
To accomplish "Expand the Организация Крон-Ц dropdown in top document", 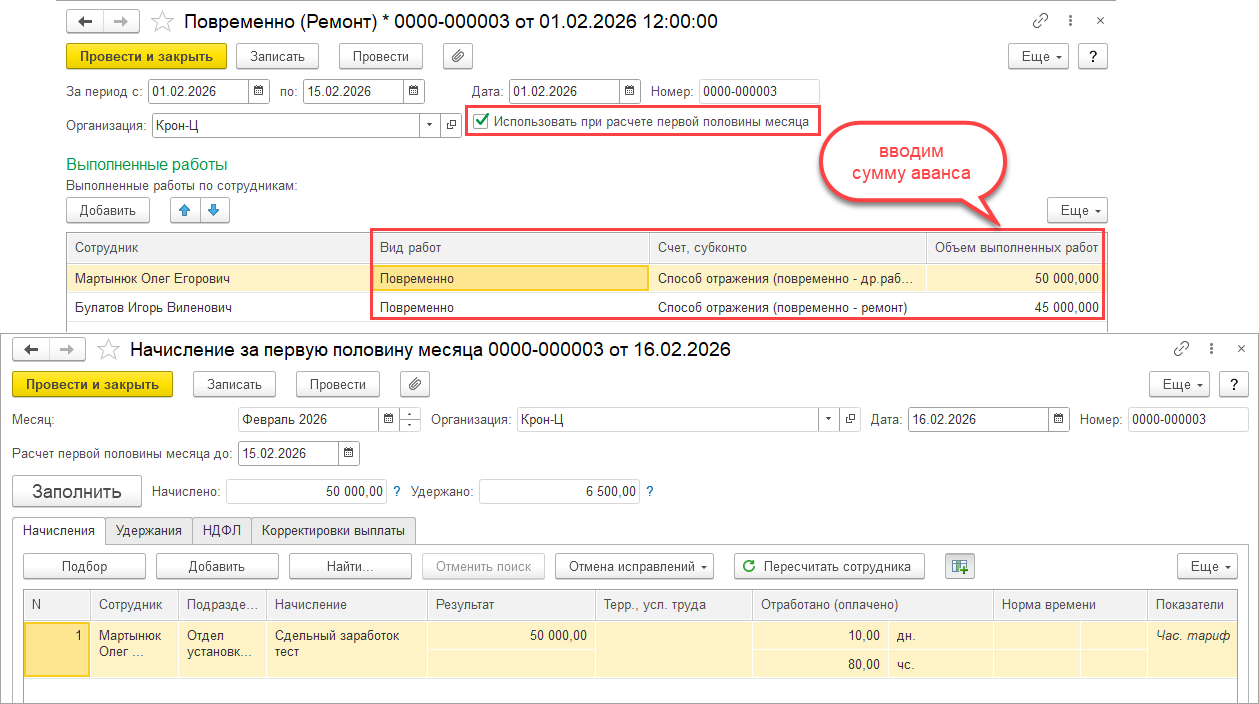I will [x=429, y=125].
